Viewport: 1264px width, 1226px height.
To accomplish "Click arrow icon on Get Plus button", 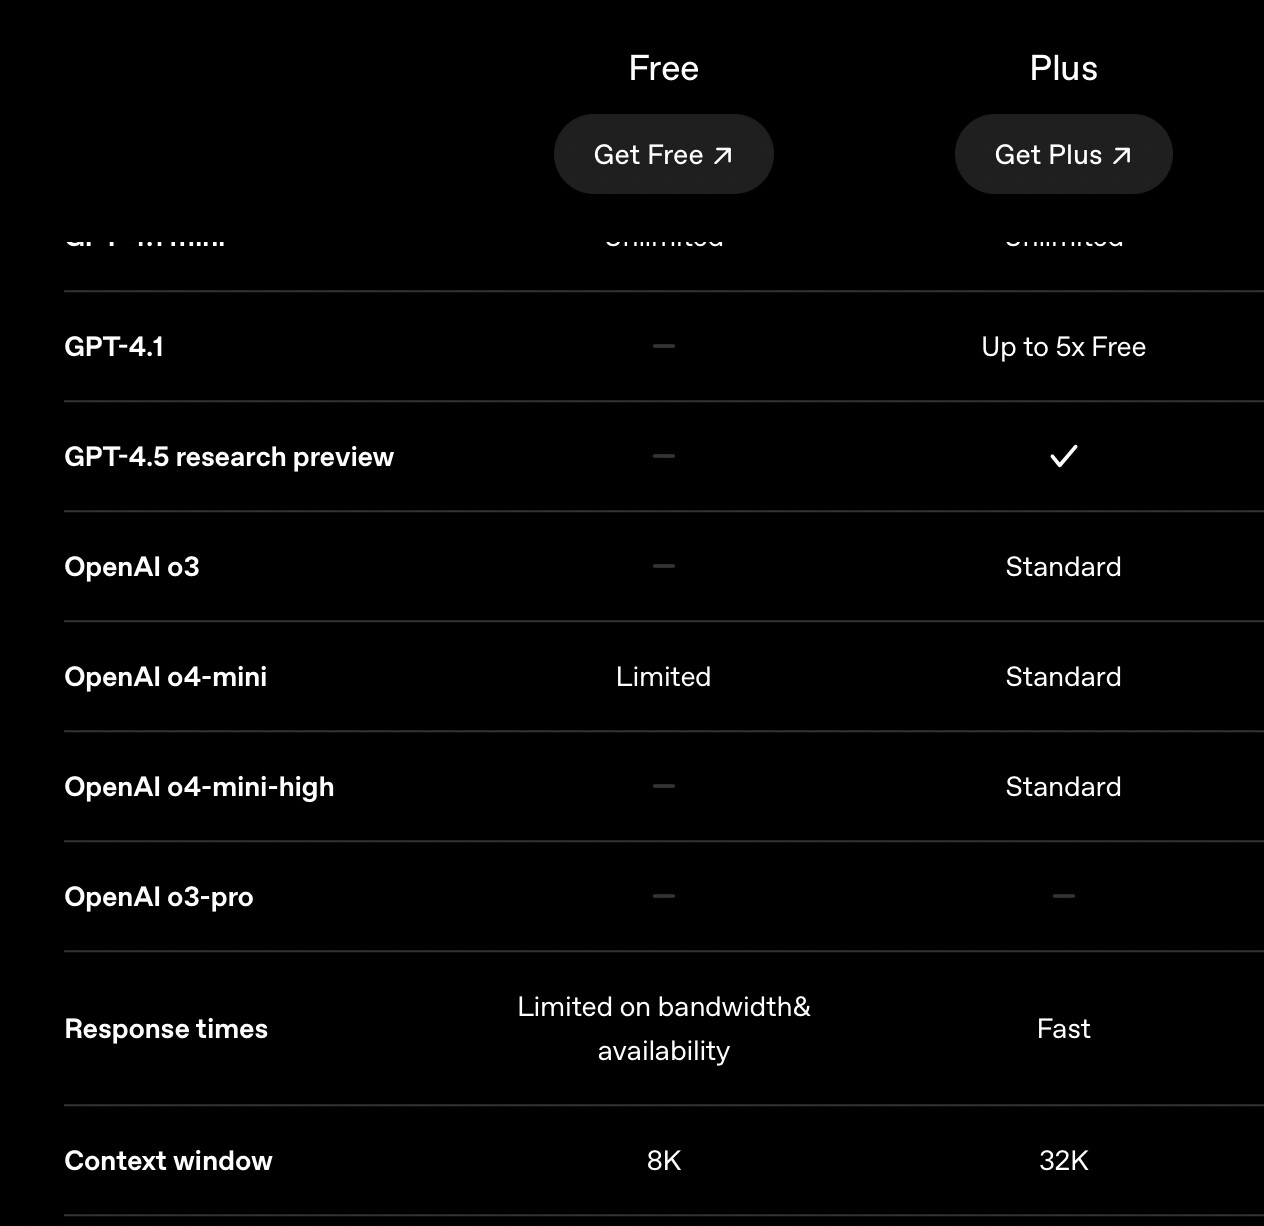I will (x=1122, y=156).
